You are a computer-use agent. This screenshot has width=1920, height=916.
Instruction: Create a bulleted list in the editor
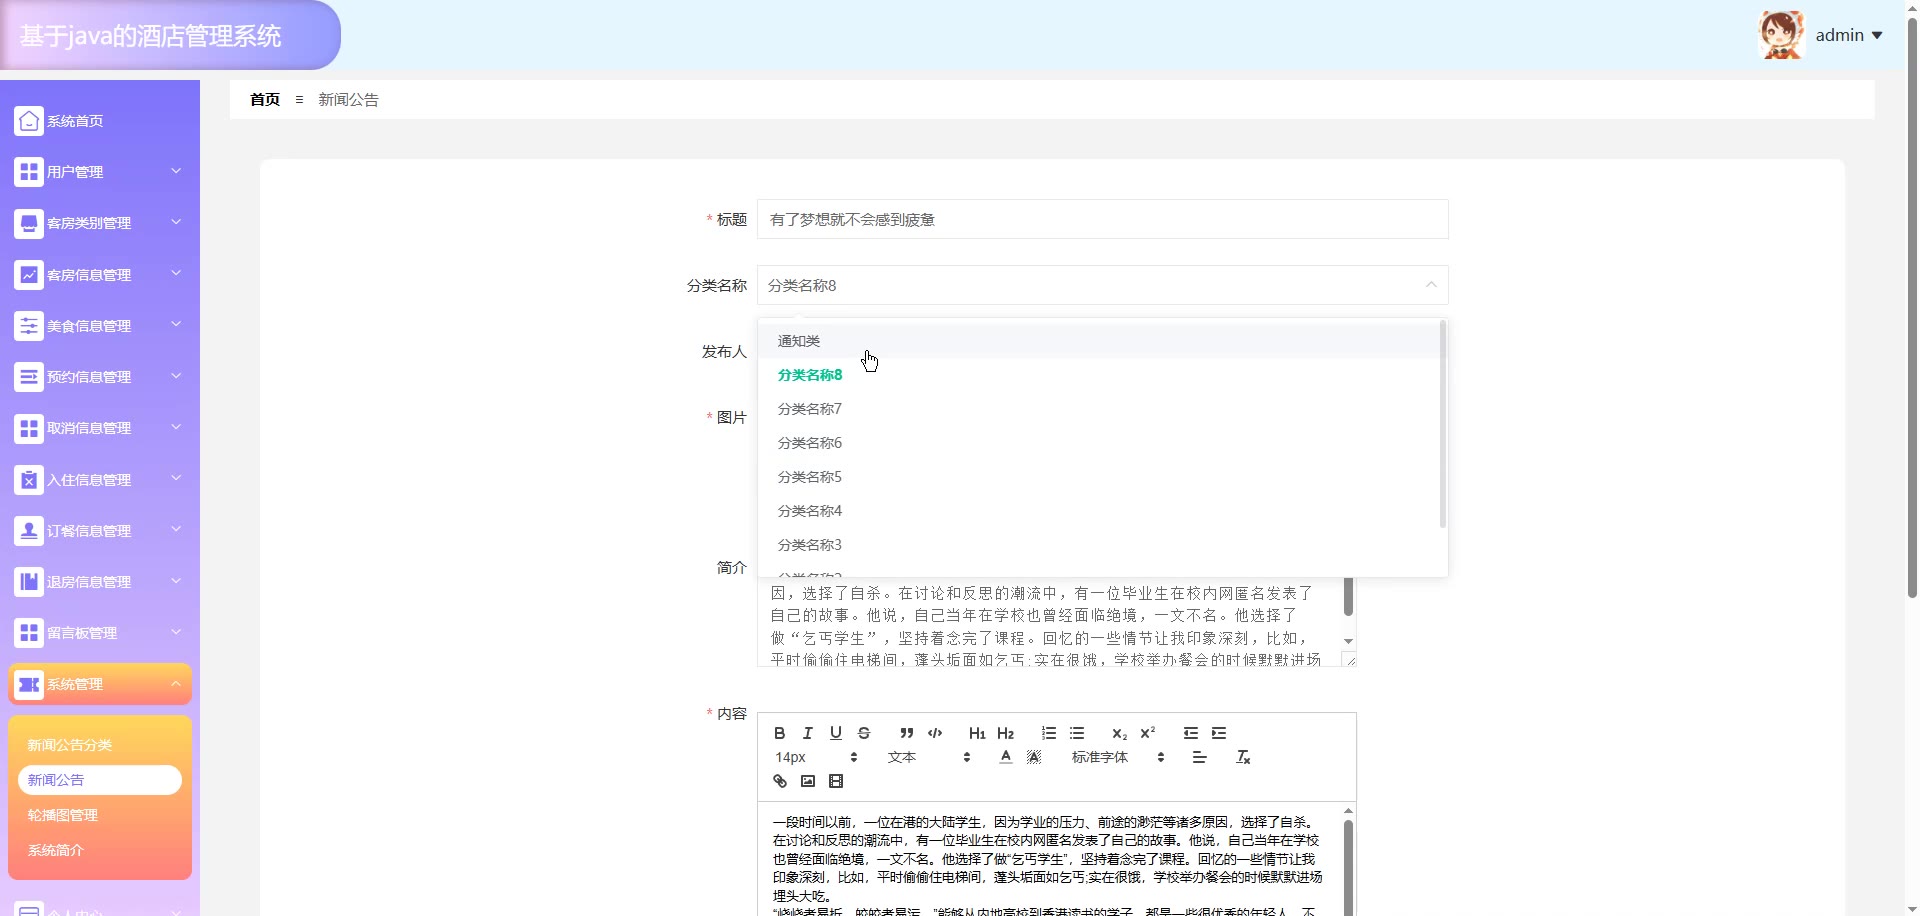(1077, 733)
